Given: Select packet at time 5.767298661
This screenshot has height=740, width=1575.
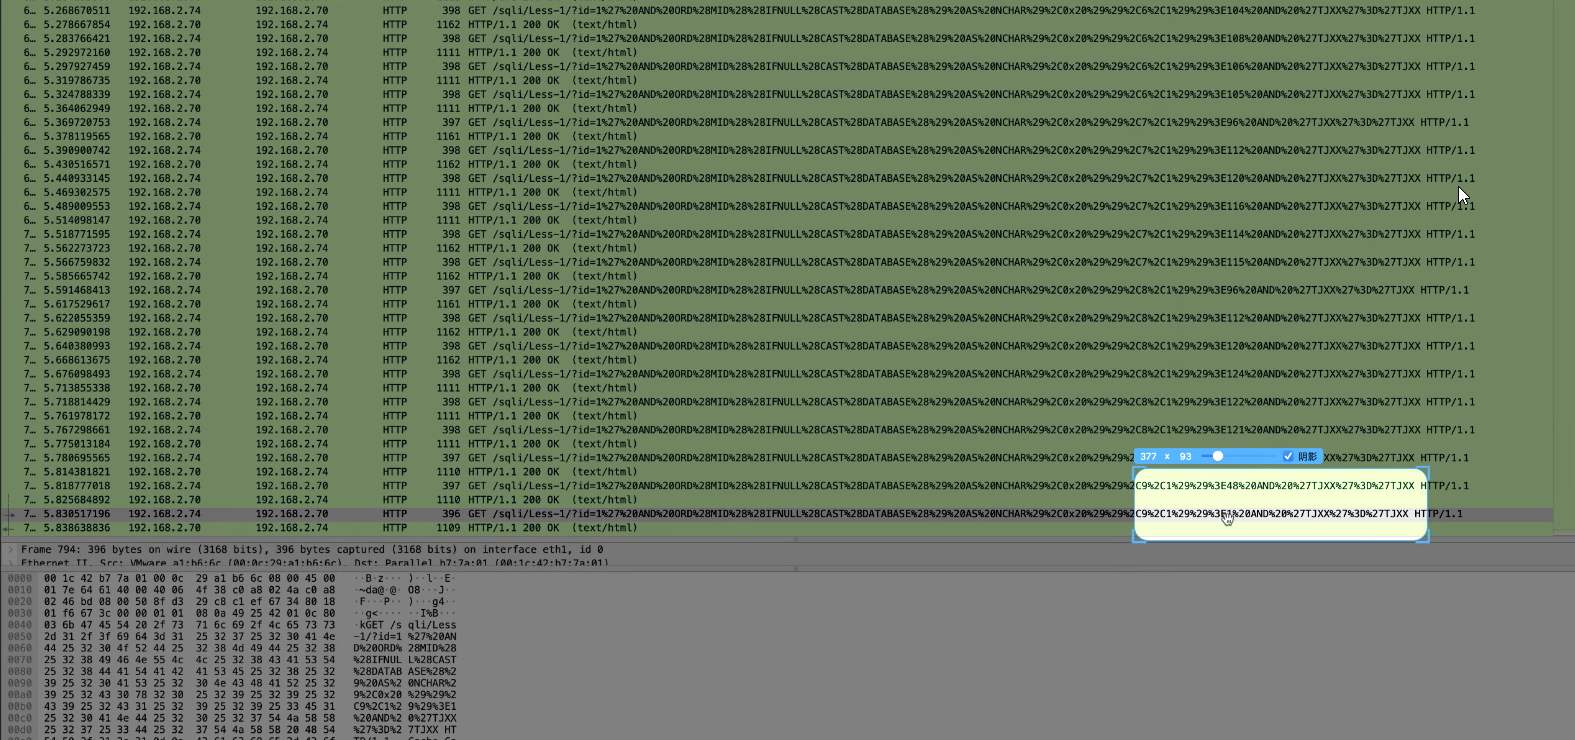Looking at the screenshot, I should pyautogui.click(x=777, y=430).
